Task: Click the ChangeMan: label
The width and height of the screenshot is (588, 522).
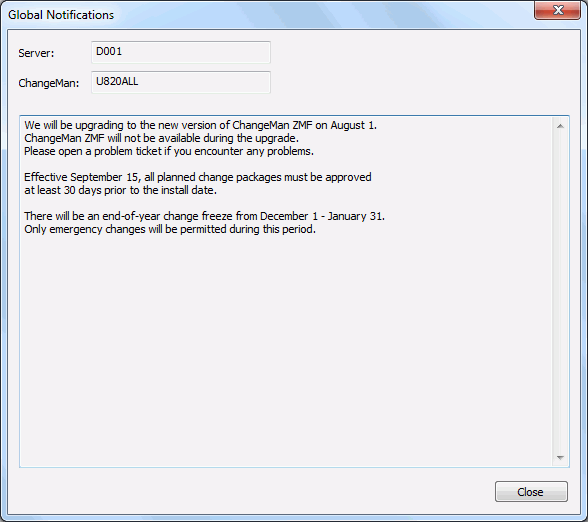Action: coord(49,83)
